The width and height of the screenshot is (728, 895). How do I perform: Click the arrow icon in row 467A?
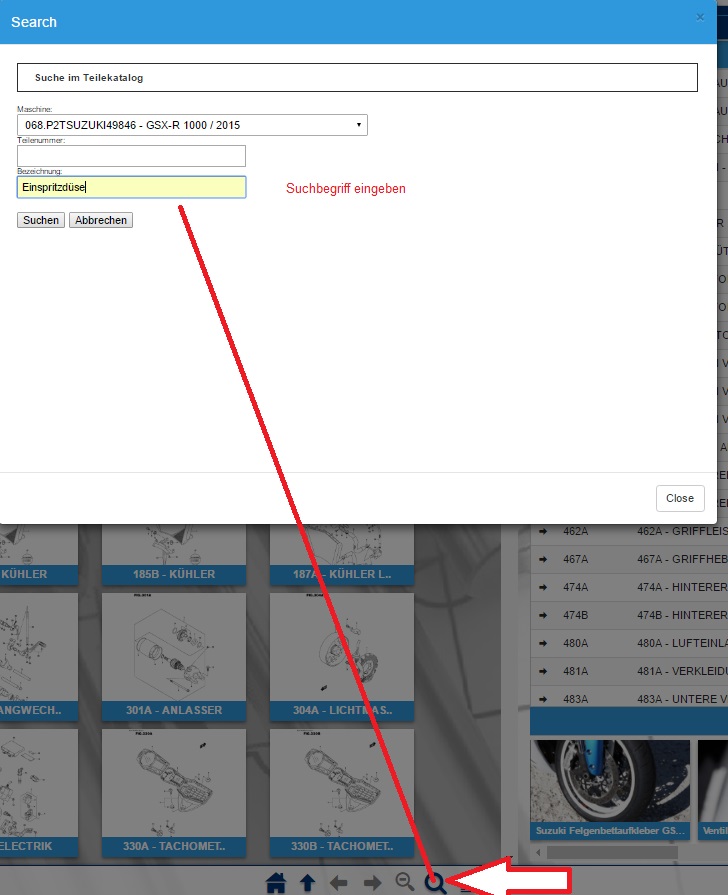click(543, 559)
